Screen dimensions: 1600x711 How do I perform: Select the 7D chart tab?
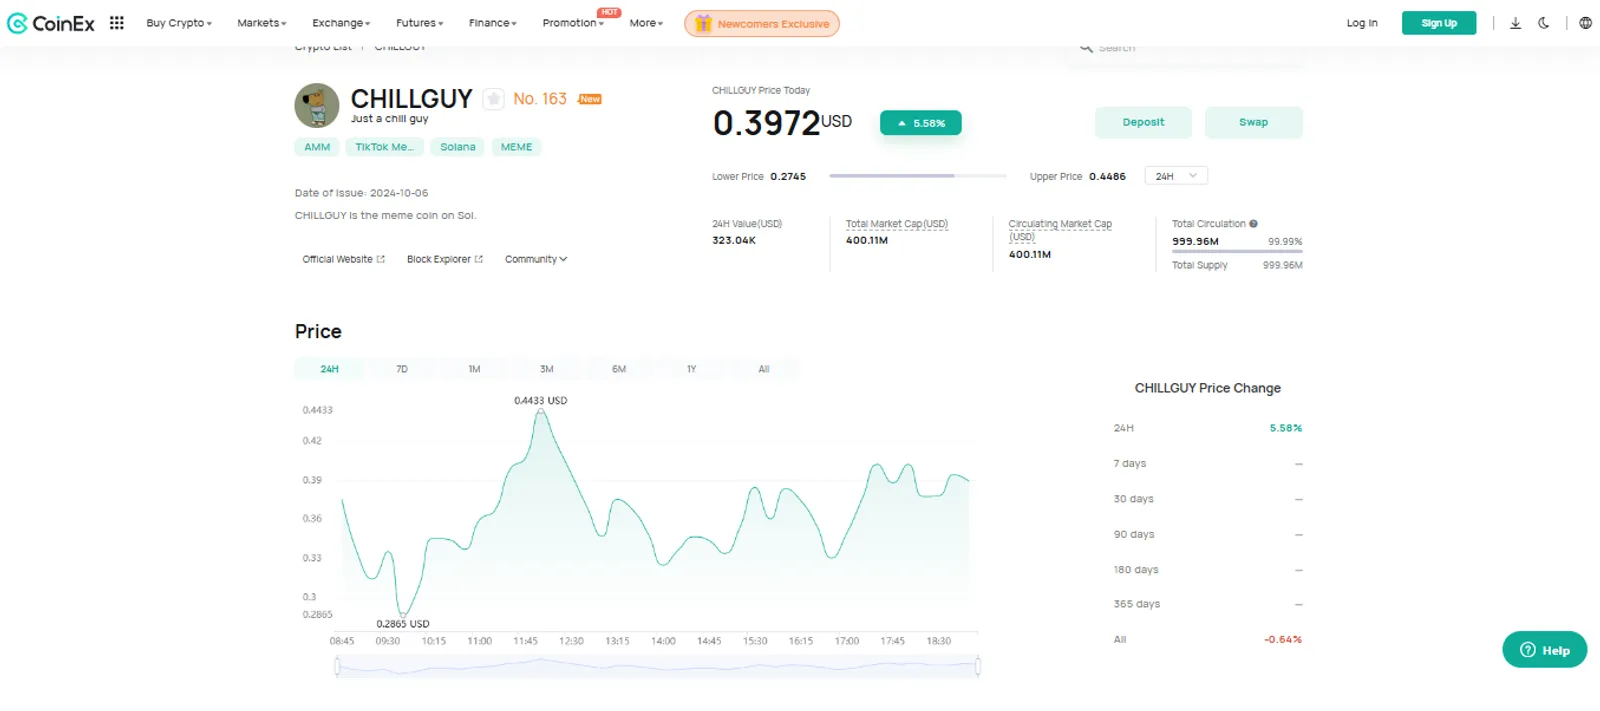tap(402, 369)
